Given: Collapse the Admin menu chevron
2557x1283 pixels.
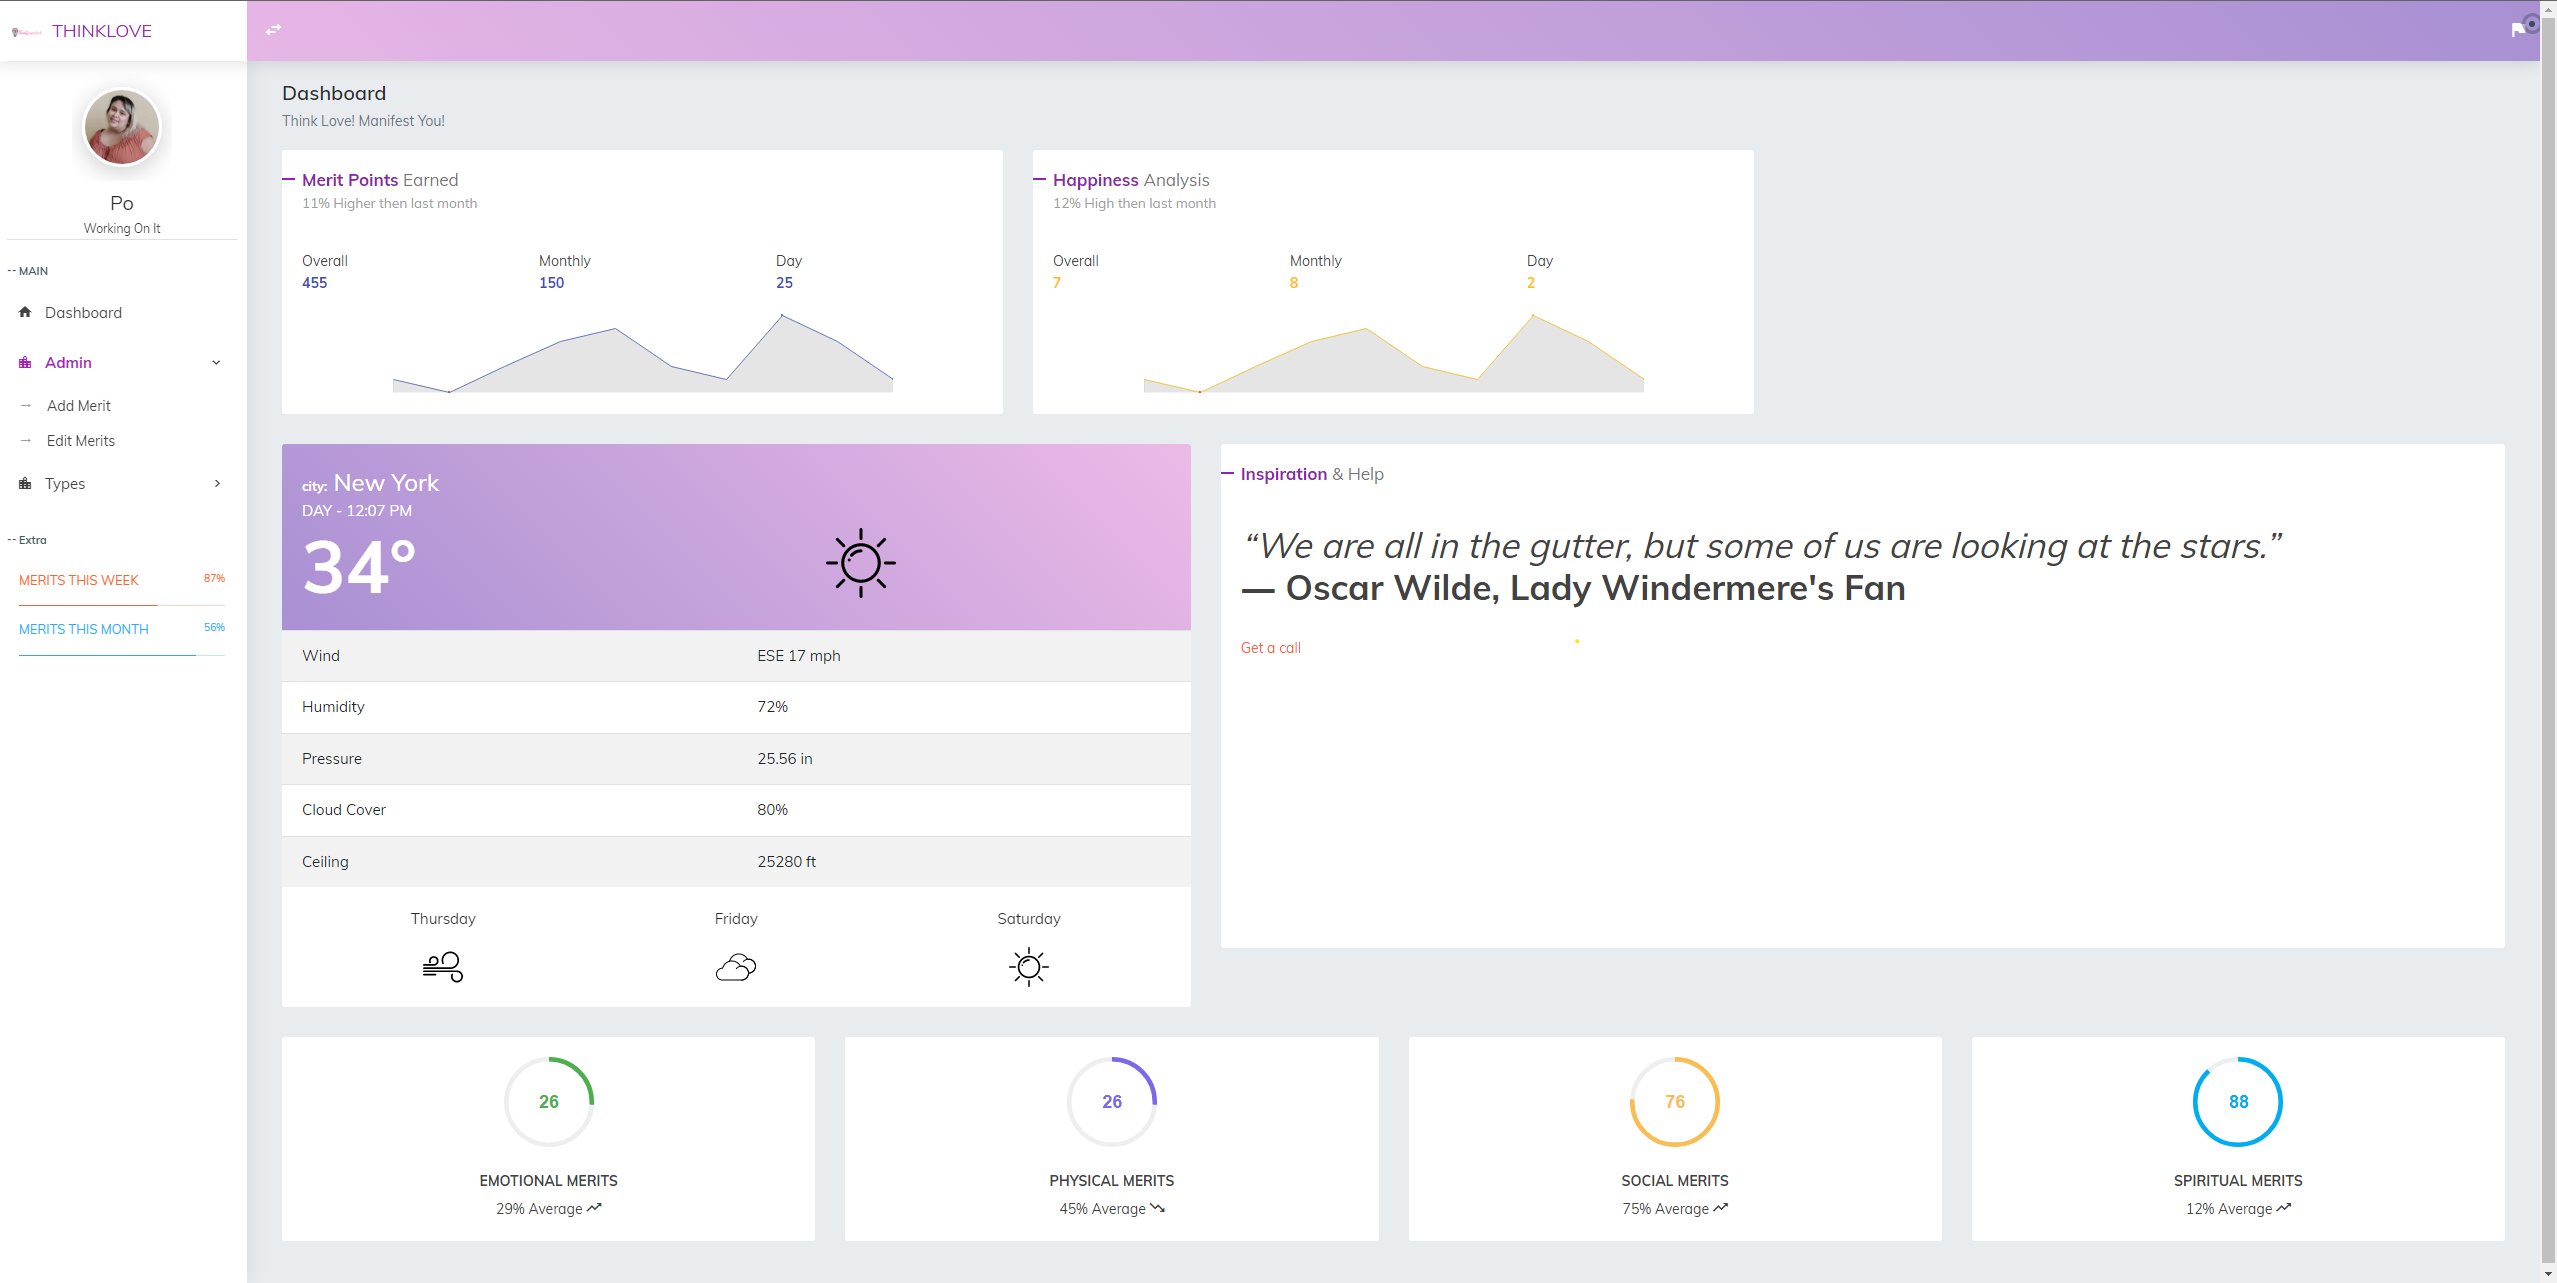Looking at the screenshot, I should [x=216, y=362].
